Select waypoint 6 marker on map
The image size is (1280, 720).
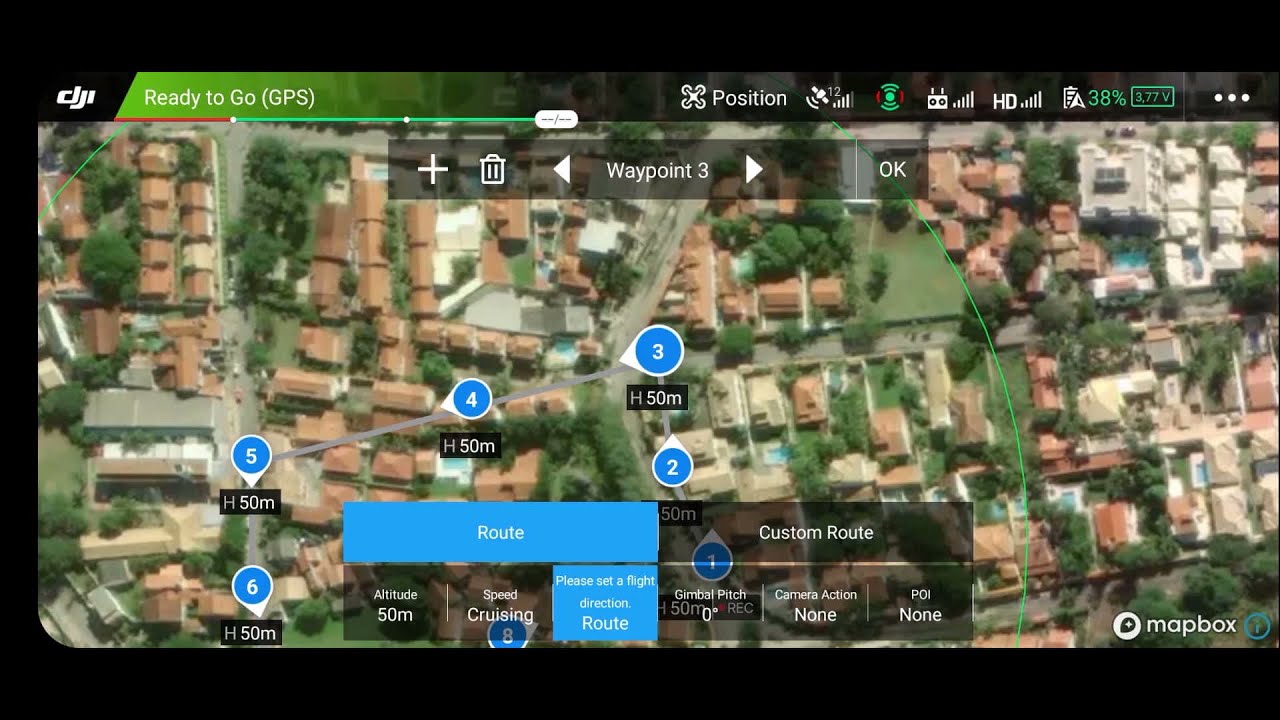click(252, 588)
